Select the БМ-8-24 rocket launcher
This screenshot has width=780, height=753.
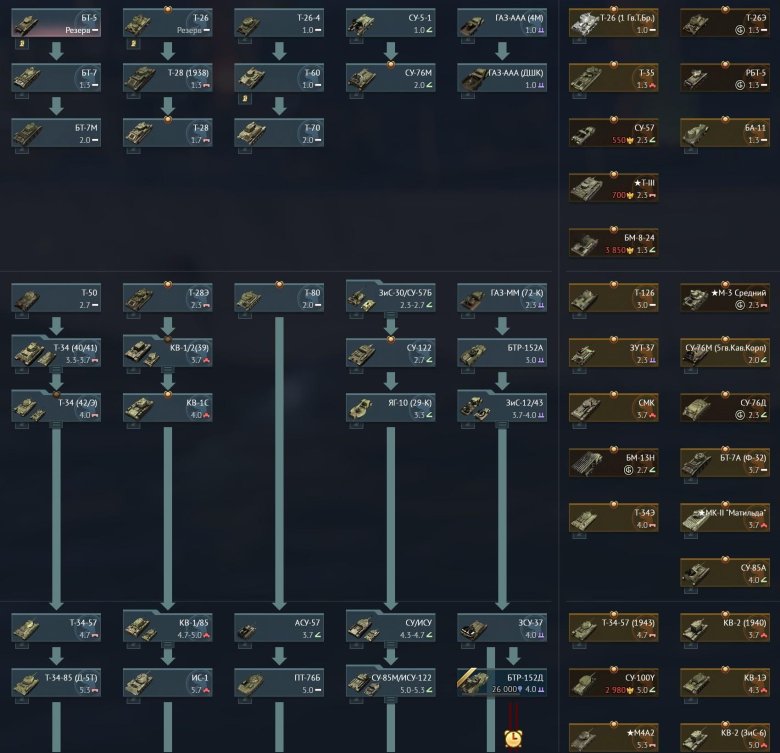click(x=613, y=243)
